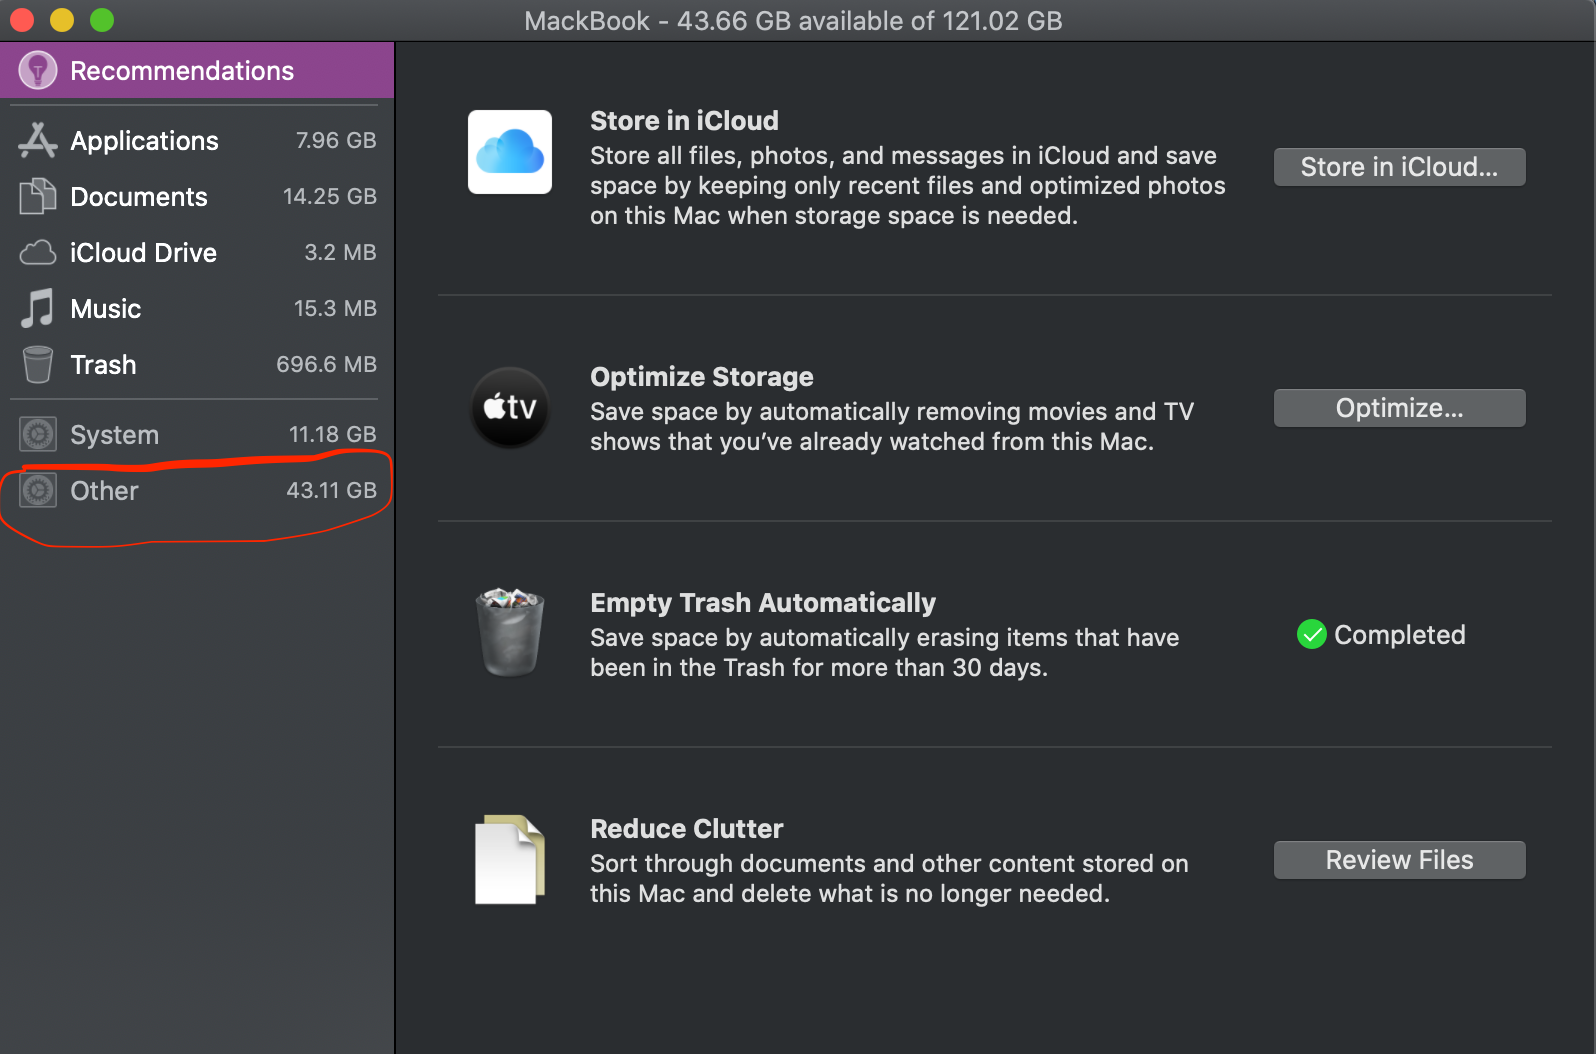Click the green zoom window button
The height and width of the screenshot is (1054, 1596).
click(102, 20)
